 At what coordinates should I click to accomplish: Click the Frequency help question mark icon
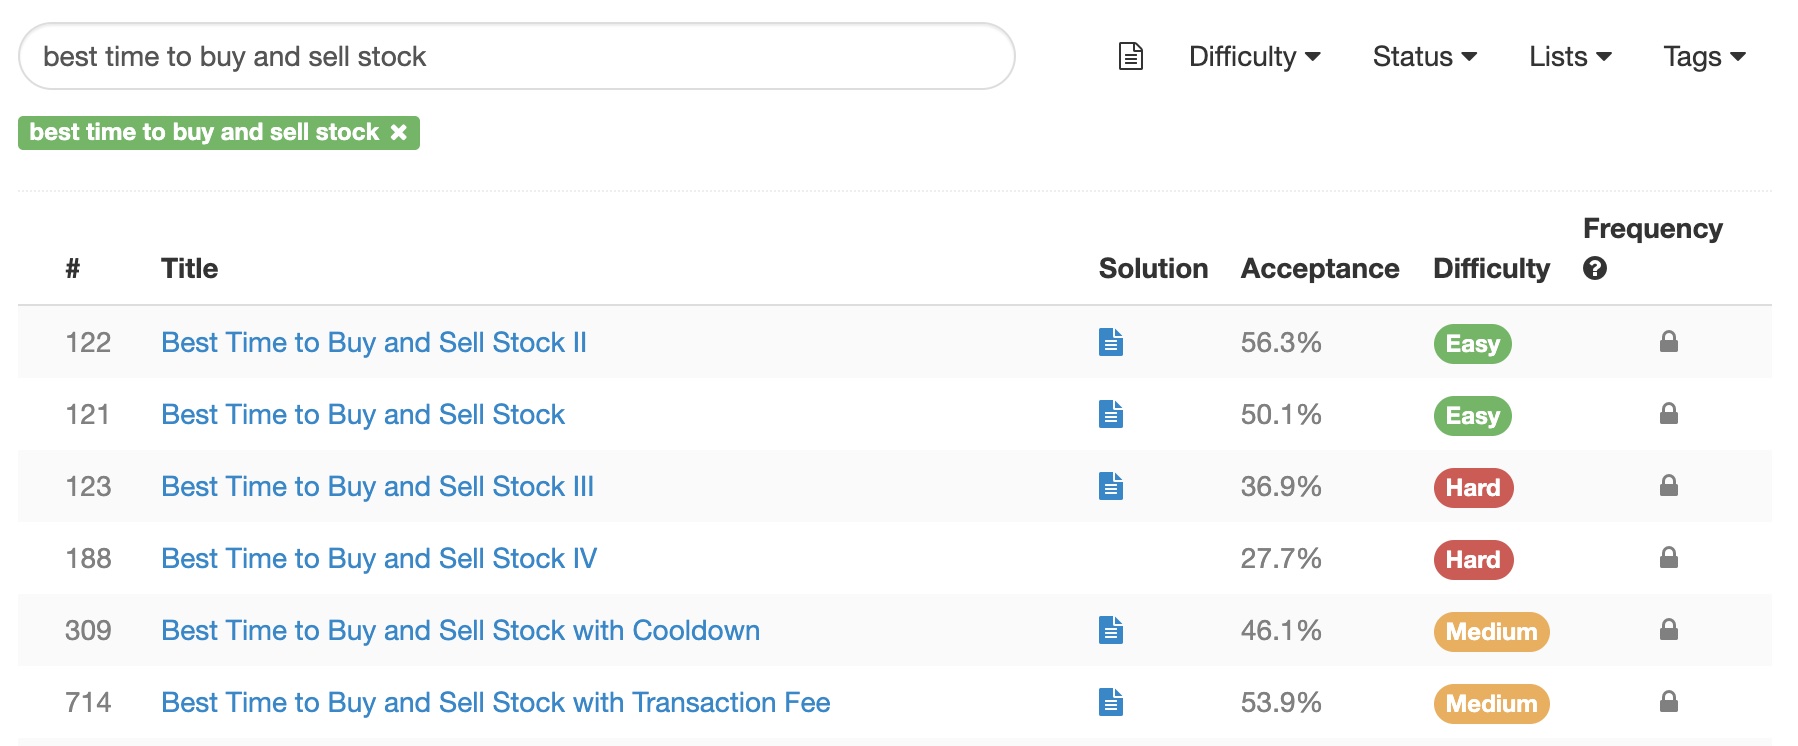[1595, 268]
